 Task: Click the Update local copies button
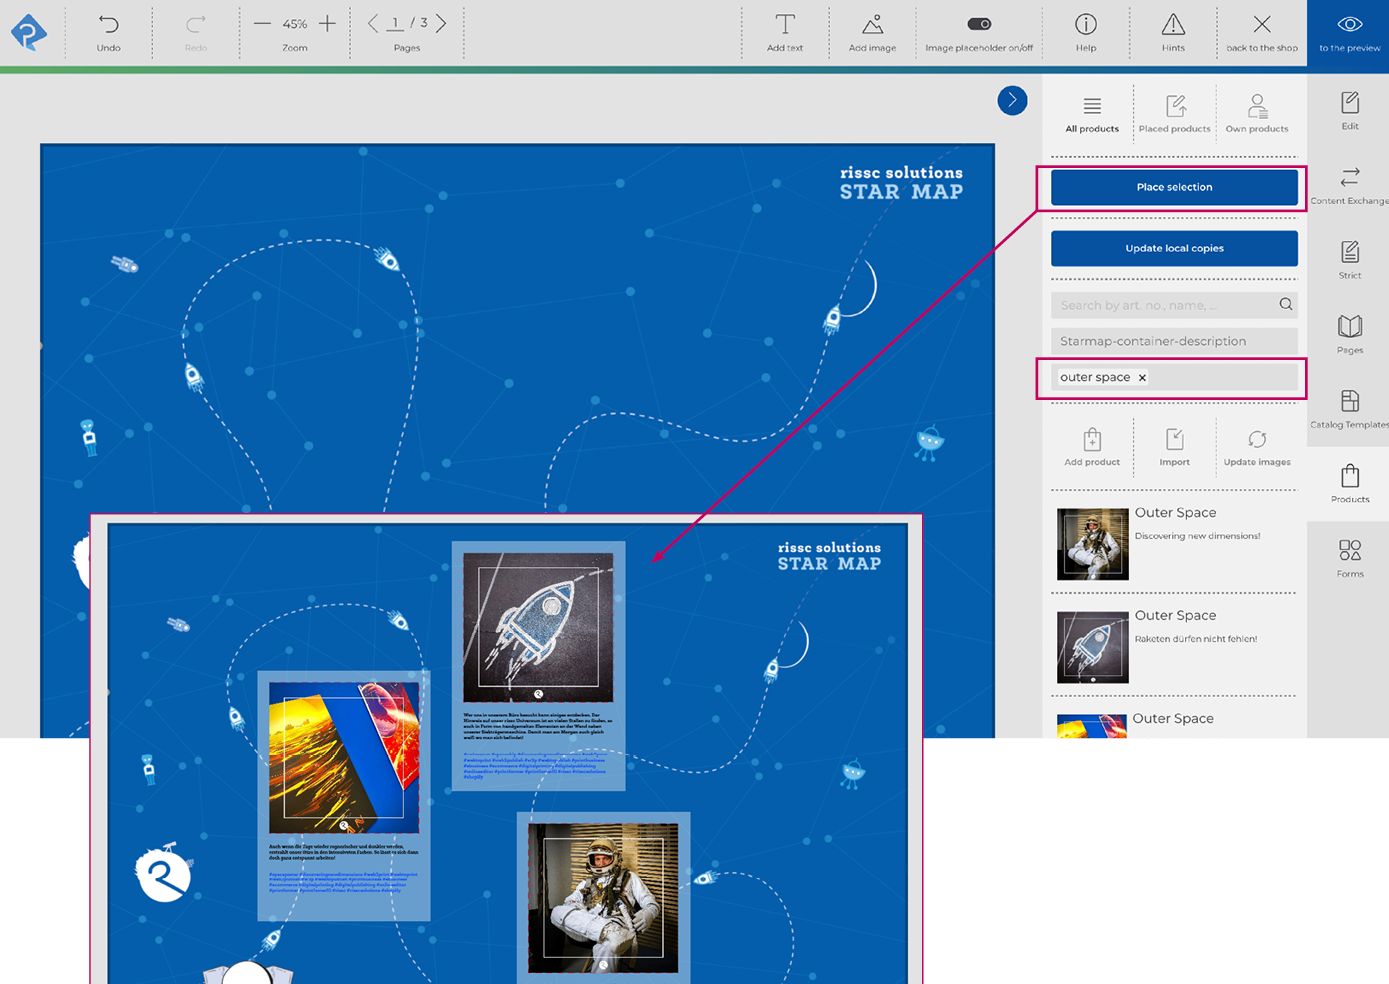[1173, 248]
